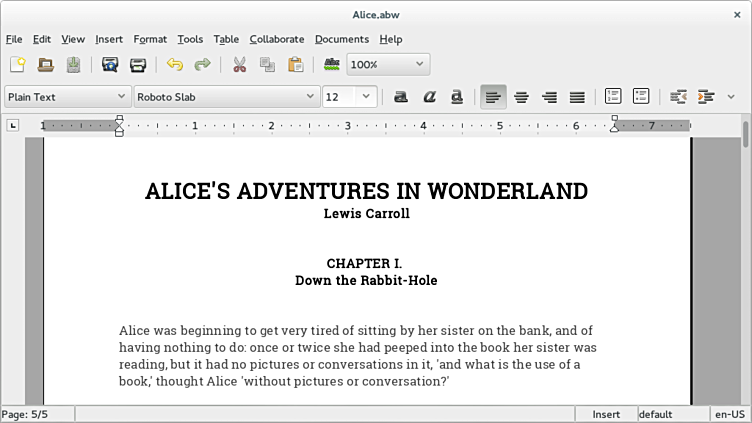This screenshot has width=752, height=423.
Task: Open Print Preview from the toolbar
Action: pyautogui.click(x=110, y=65)
